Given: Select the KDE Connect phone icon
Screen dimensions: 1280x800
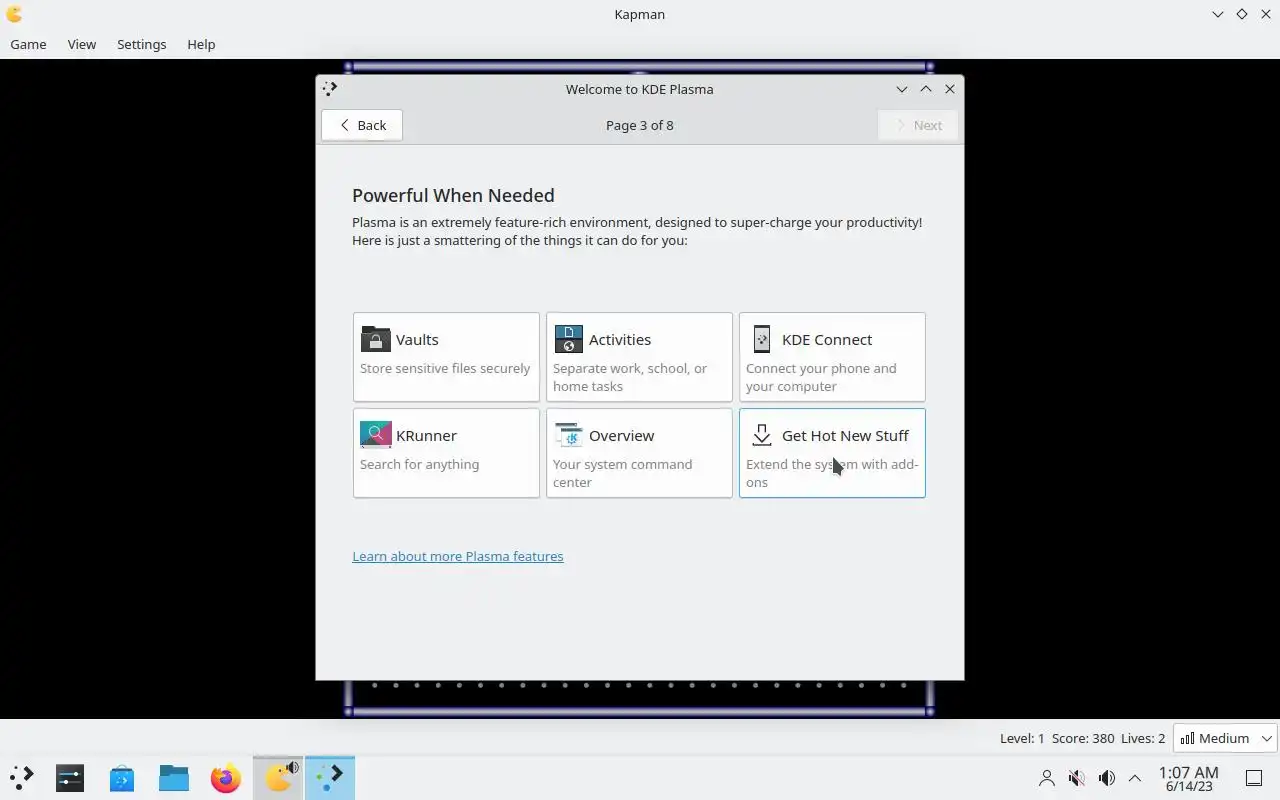Looking at the screenshot, I should [x=761, y=339].
